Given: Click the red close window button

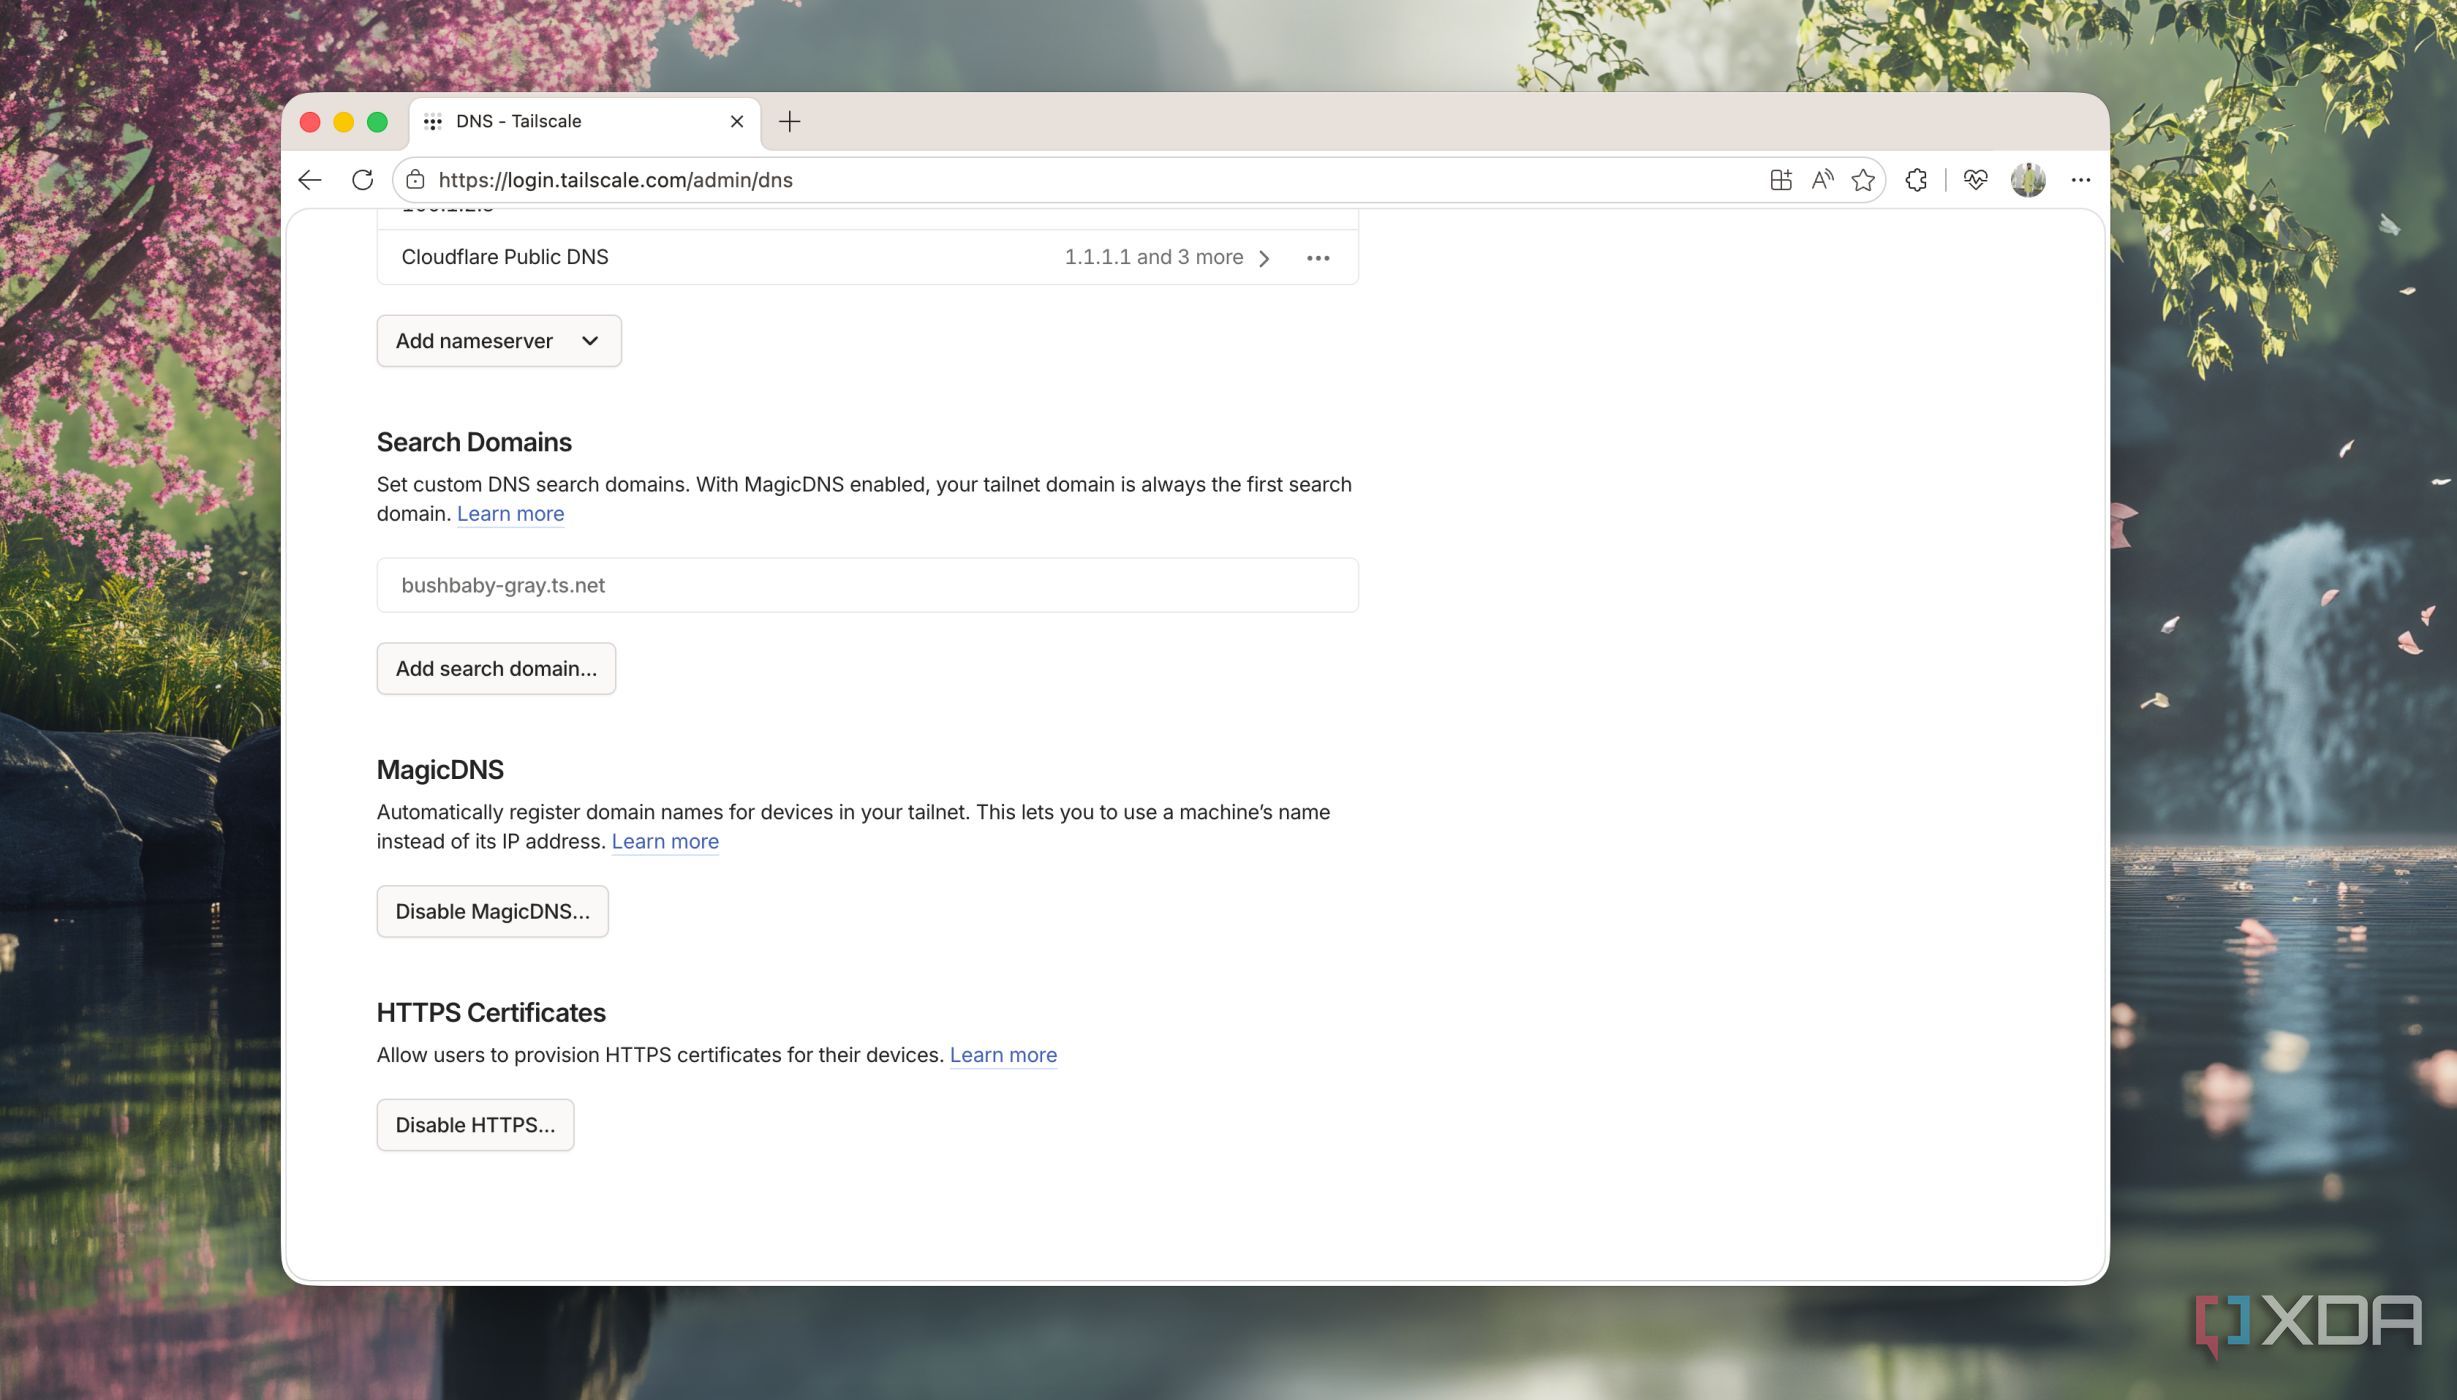Looking at the screenshot, I should (310, 122).
